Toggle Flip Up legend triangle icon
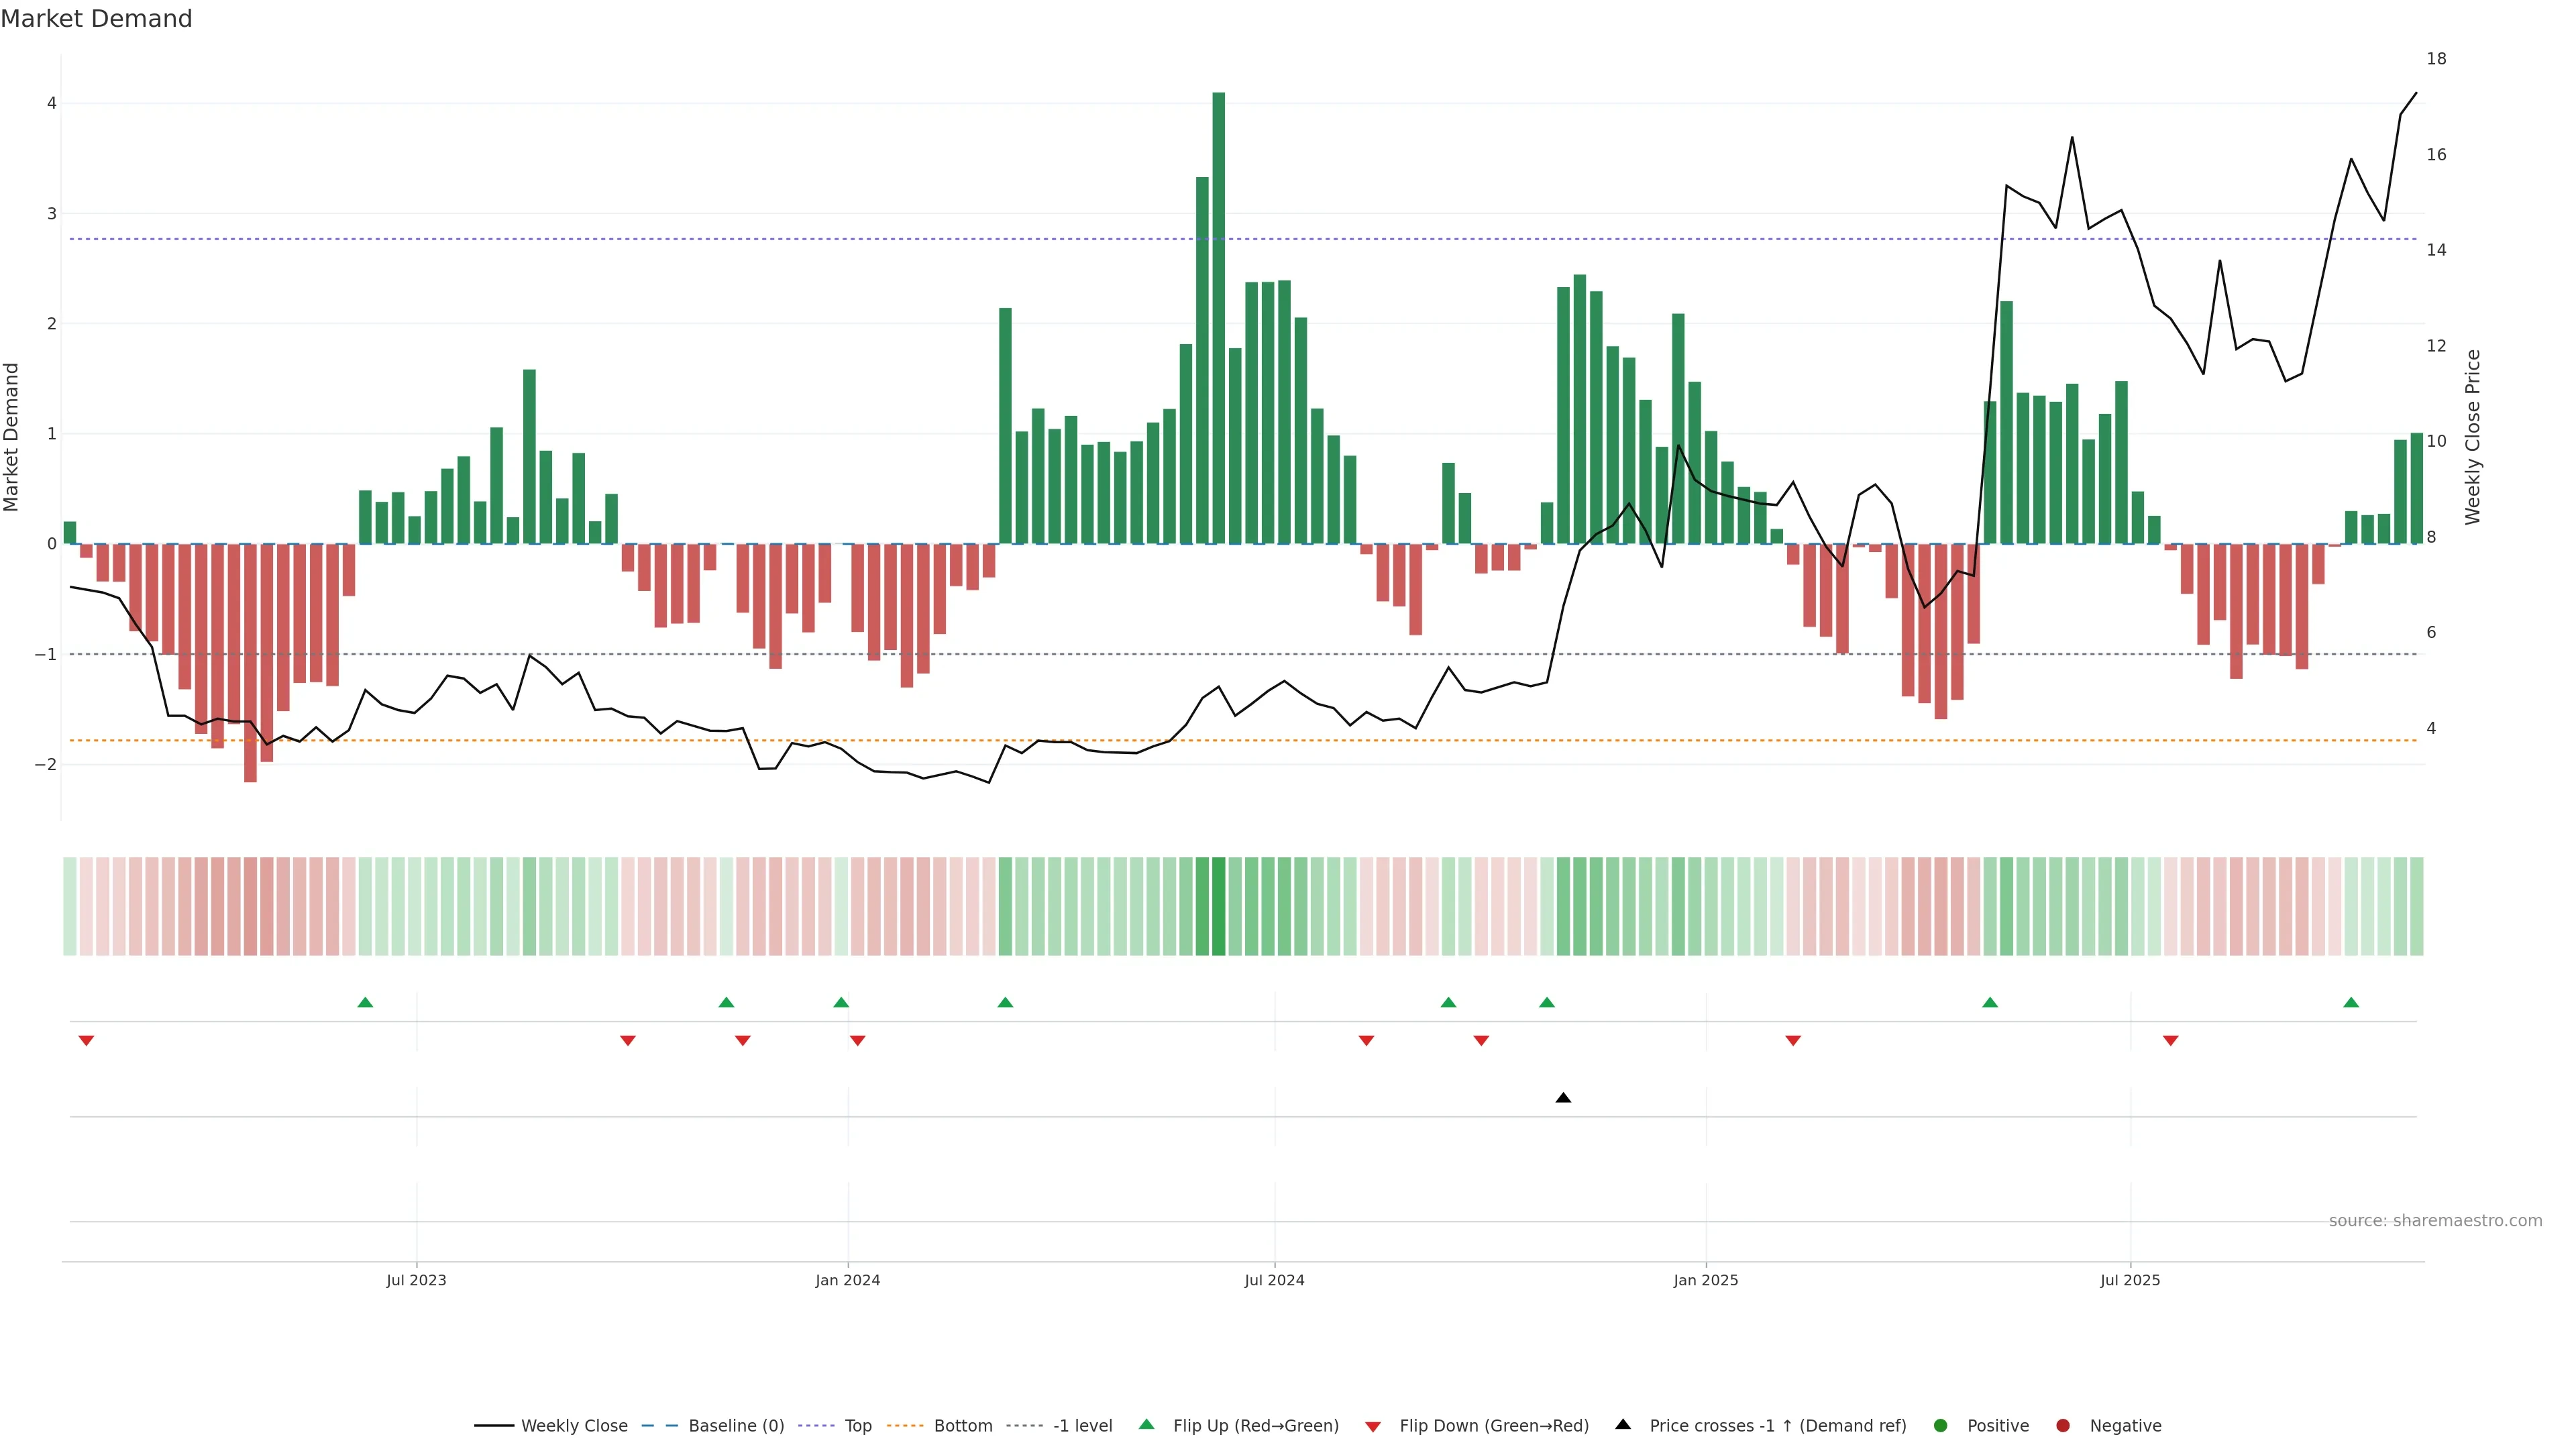 pos(1147,1425)
